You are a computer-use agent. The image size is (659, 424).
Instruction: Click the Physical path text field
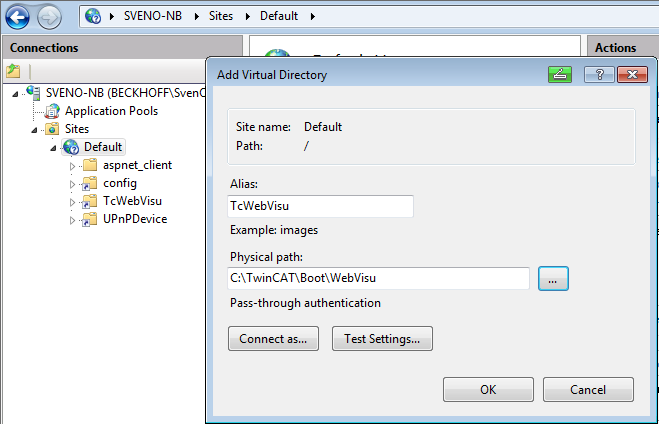tap(378, 278)
